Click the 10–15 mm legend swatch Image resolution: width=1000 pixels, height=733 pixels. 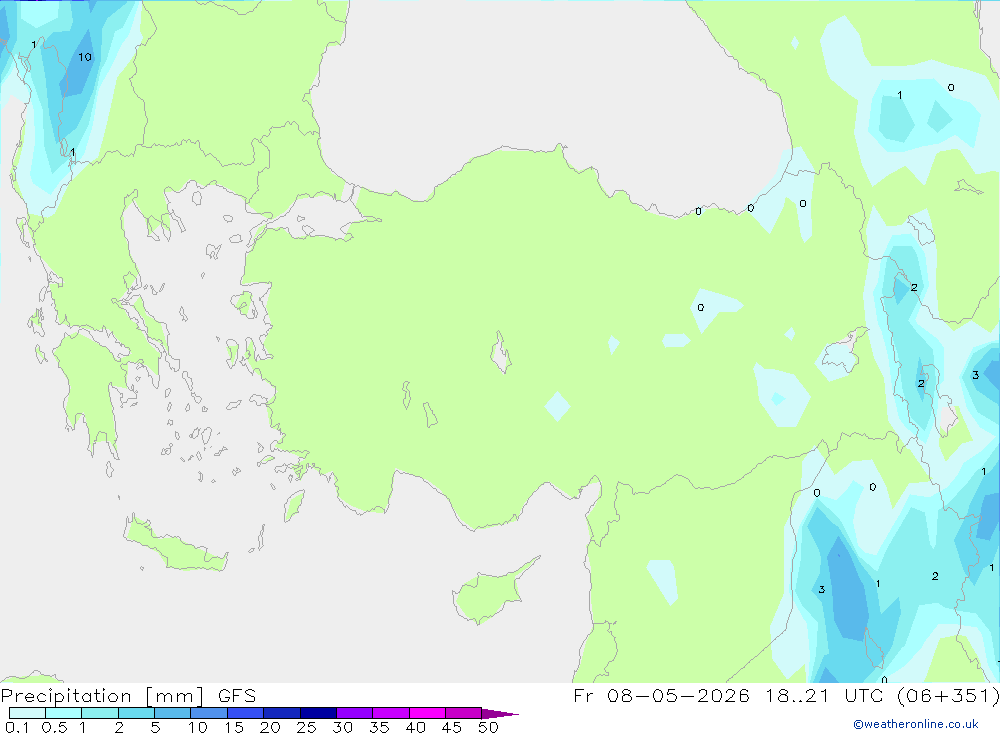[209, 713]
